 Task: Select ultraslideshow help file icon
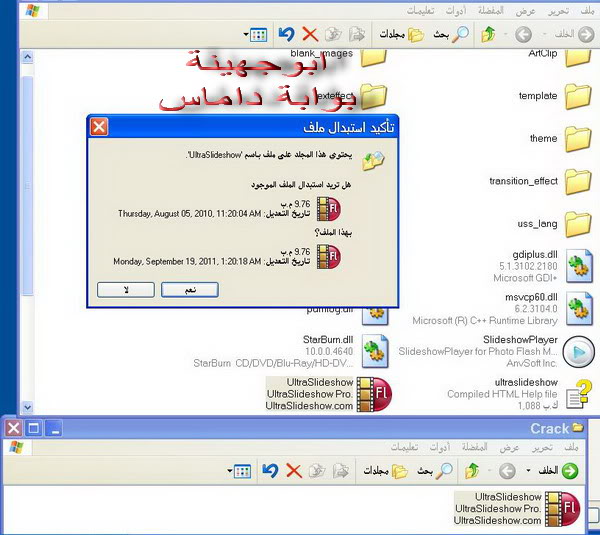579,394
